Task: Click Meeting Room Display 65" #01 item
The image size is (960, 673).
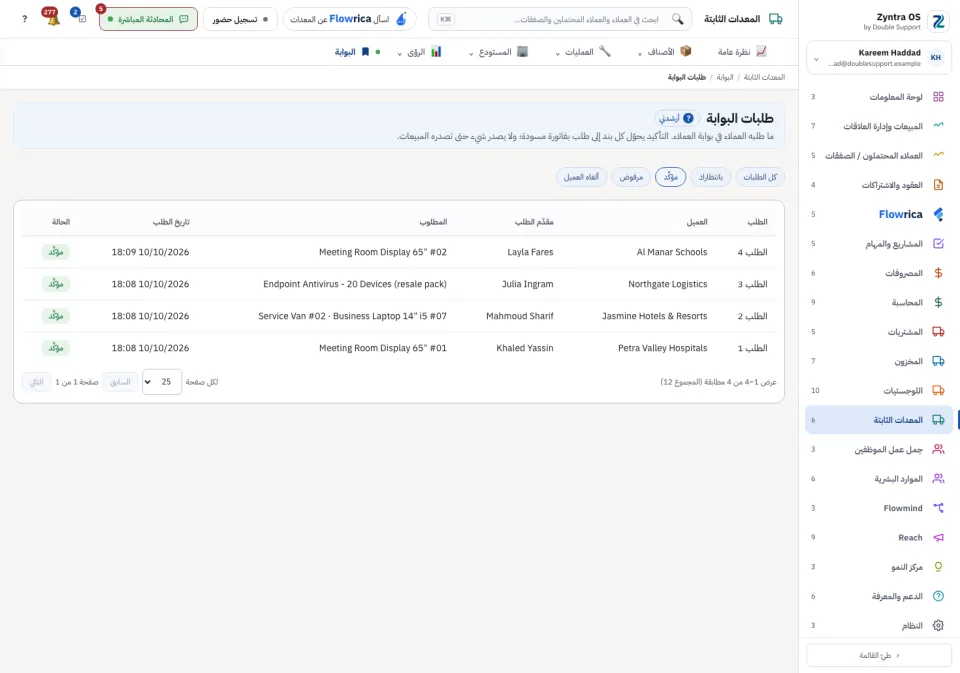Action: pyautogui.click(x=383, y=348)
